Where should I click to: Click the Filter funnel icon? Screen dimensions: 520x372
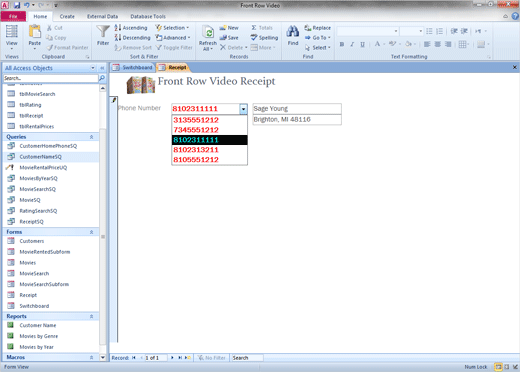(x=103, y=32)
